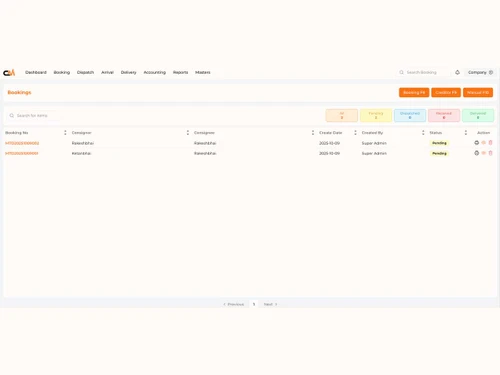Filter bookings by All status

point(342,115)
